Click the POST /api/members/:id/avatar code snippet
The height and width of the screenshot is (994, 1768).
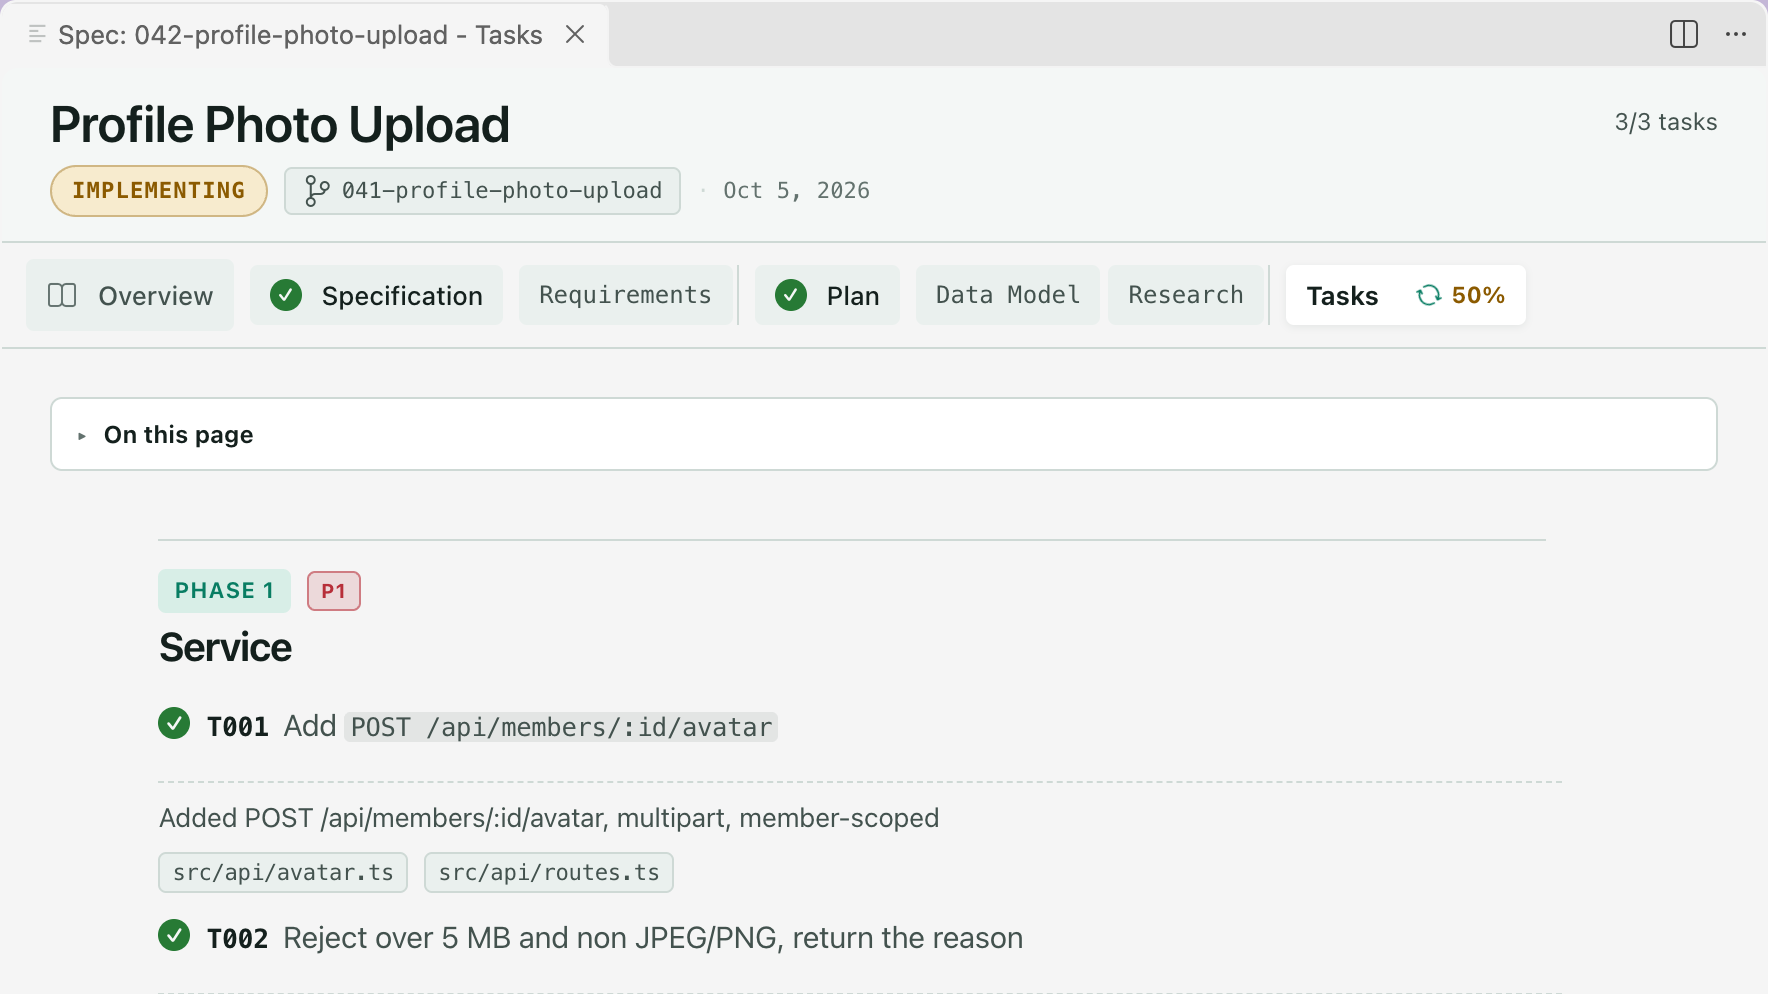[561, 726]
